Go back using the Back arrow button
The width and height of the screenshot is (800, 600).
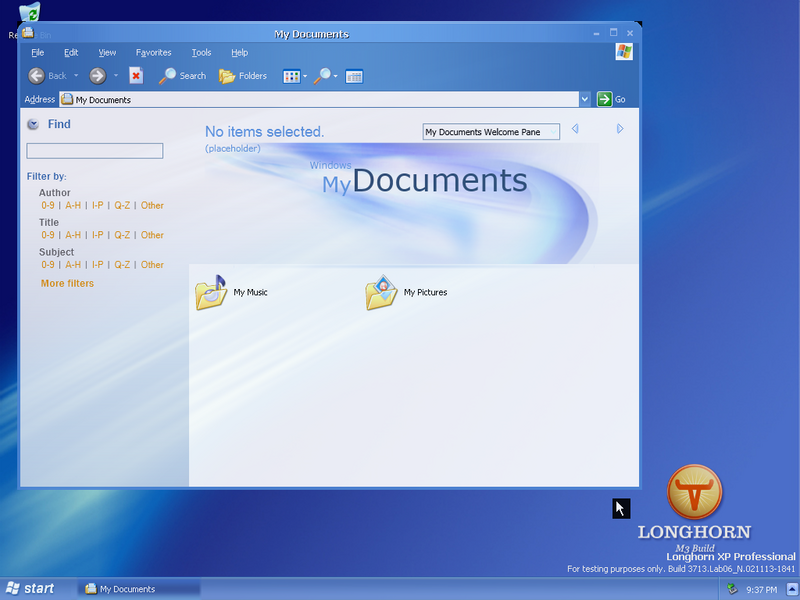pos(36,76)
